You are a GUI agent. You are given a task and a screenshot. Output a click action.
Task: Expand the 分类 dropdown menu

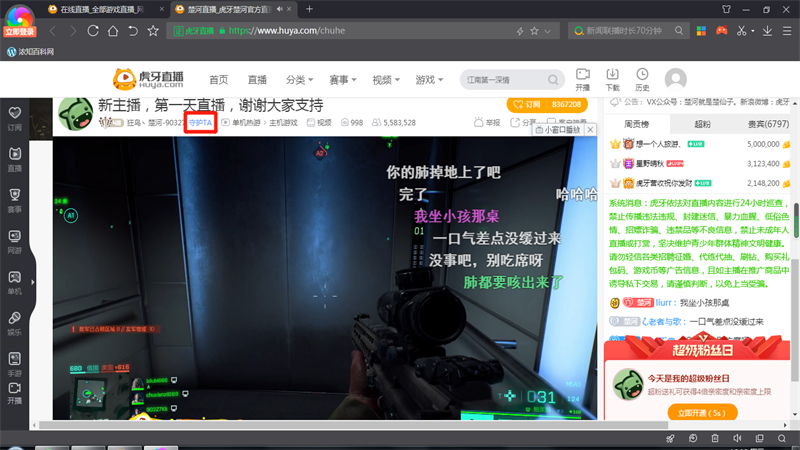point(299,80)
